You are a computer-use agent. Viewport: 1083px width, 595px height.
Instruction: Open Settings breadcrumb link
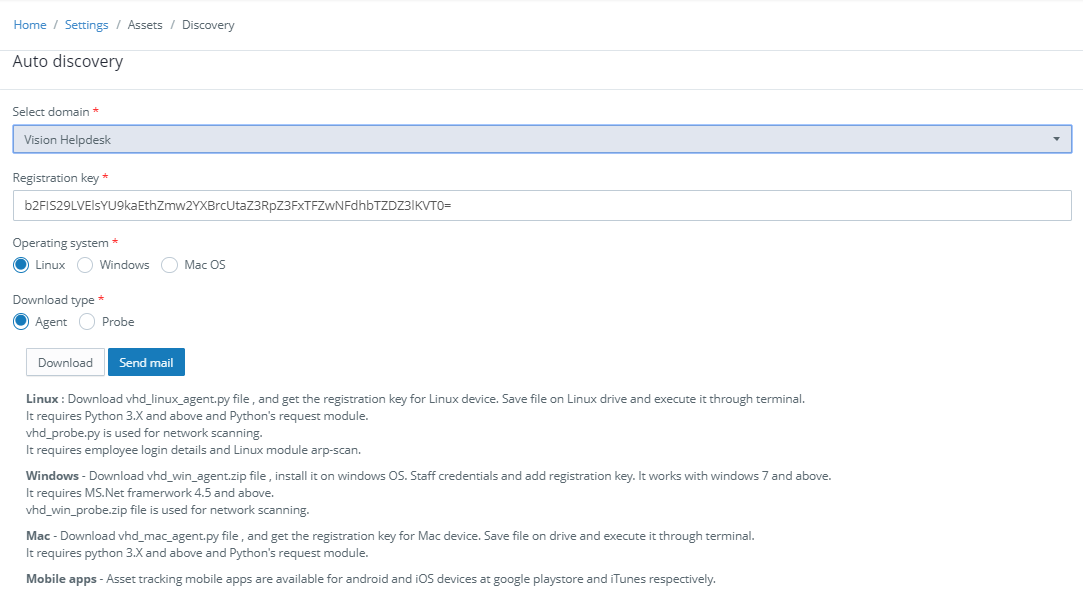[86, 25]
